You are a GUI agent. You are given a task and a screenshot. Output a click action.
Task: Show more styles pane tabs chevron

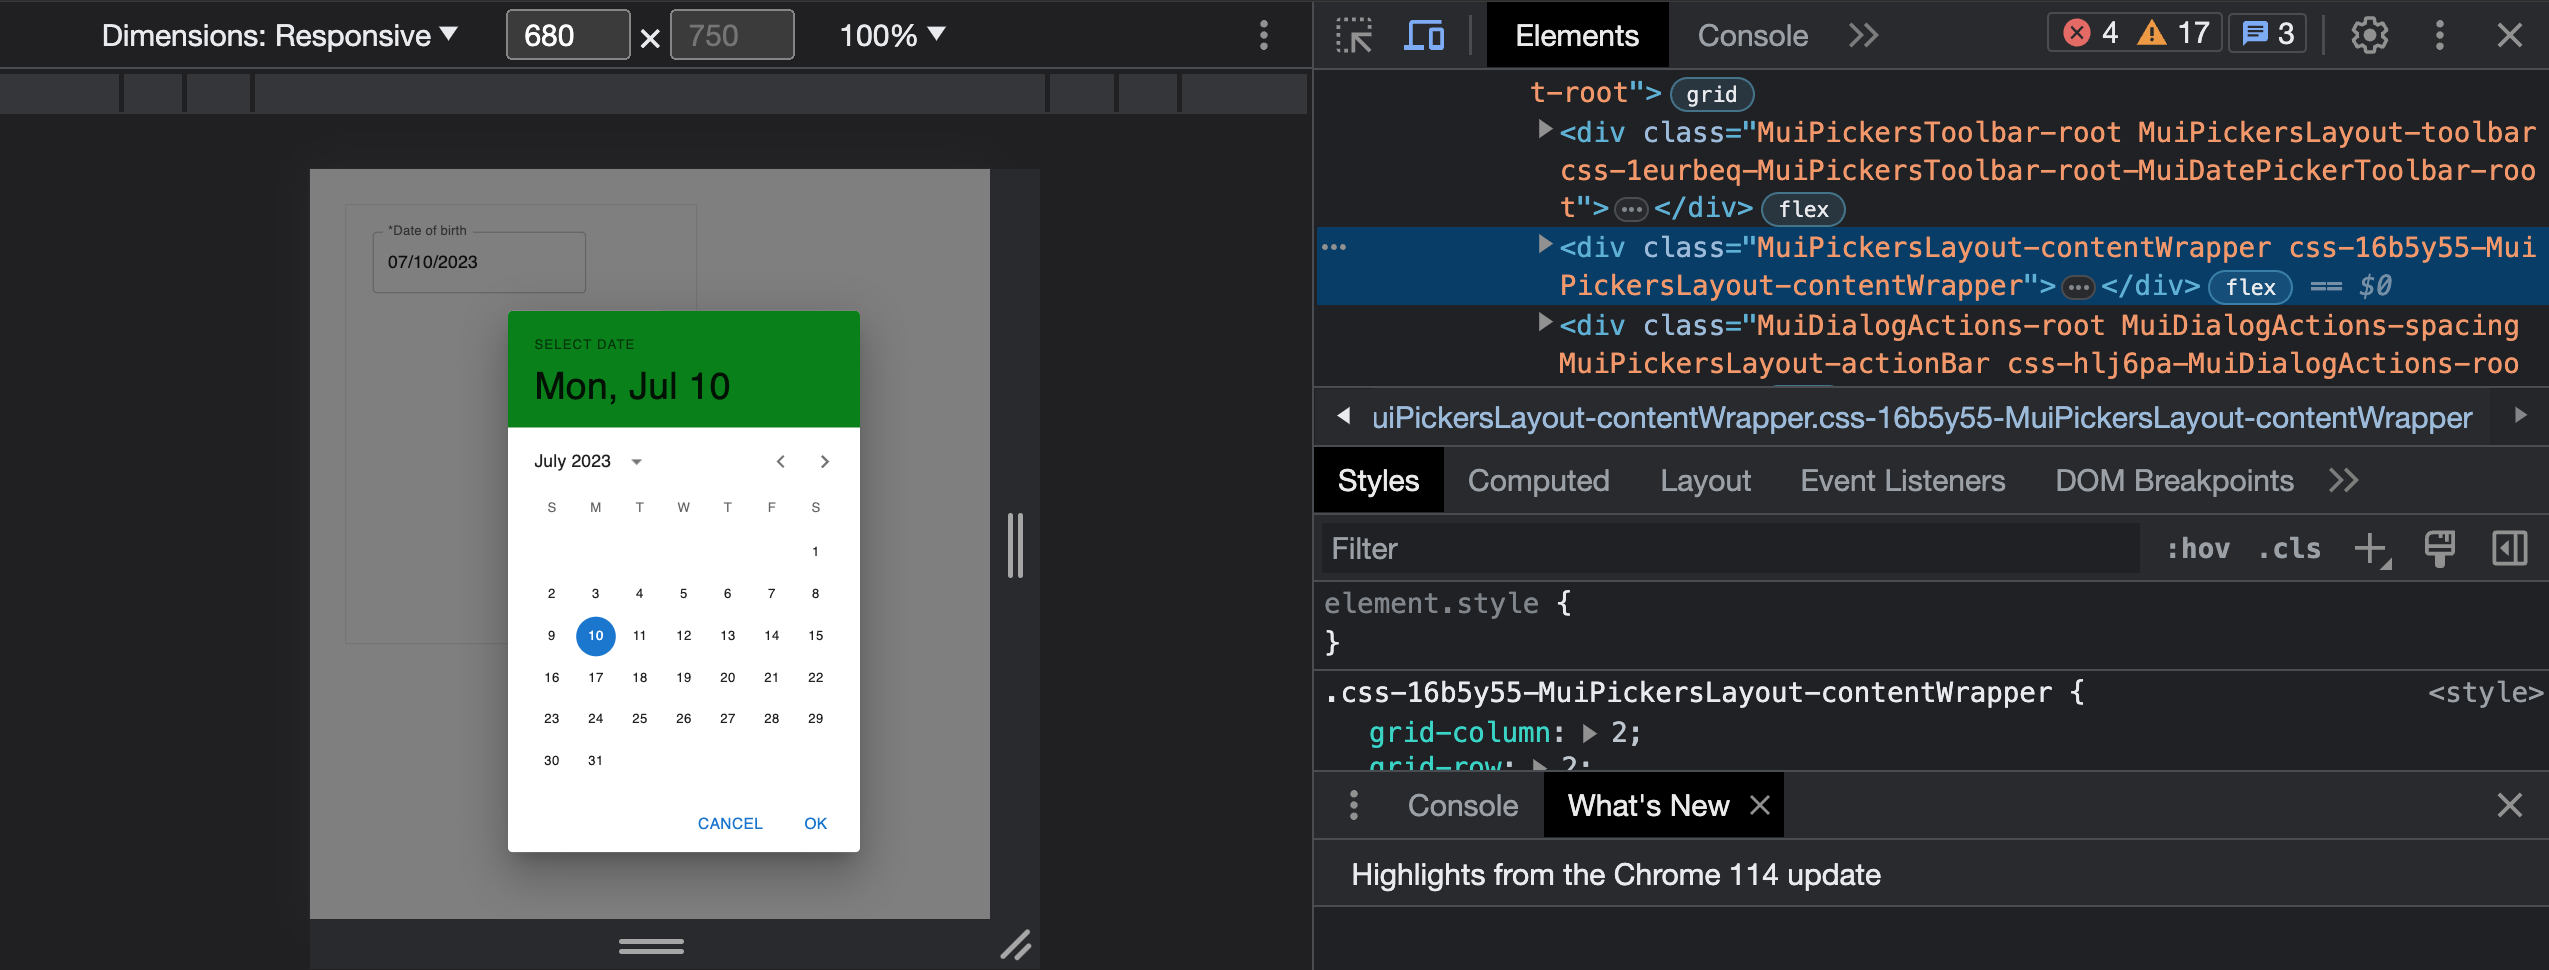(2343, 481)
